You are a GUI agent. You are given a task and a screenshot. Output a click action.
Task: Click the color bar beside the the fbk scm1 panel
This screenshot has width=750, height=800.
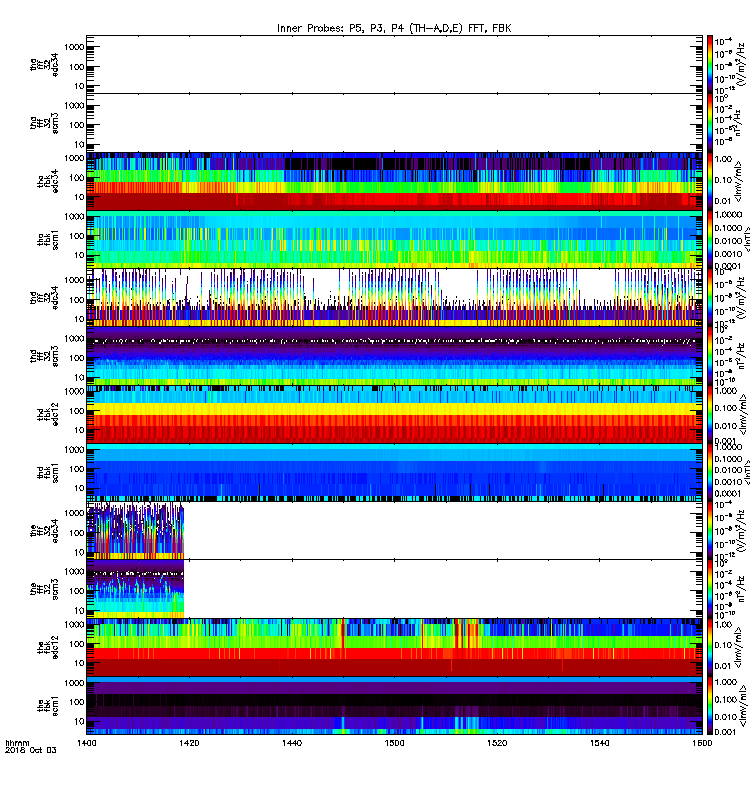tap(709, 706)
